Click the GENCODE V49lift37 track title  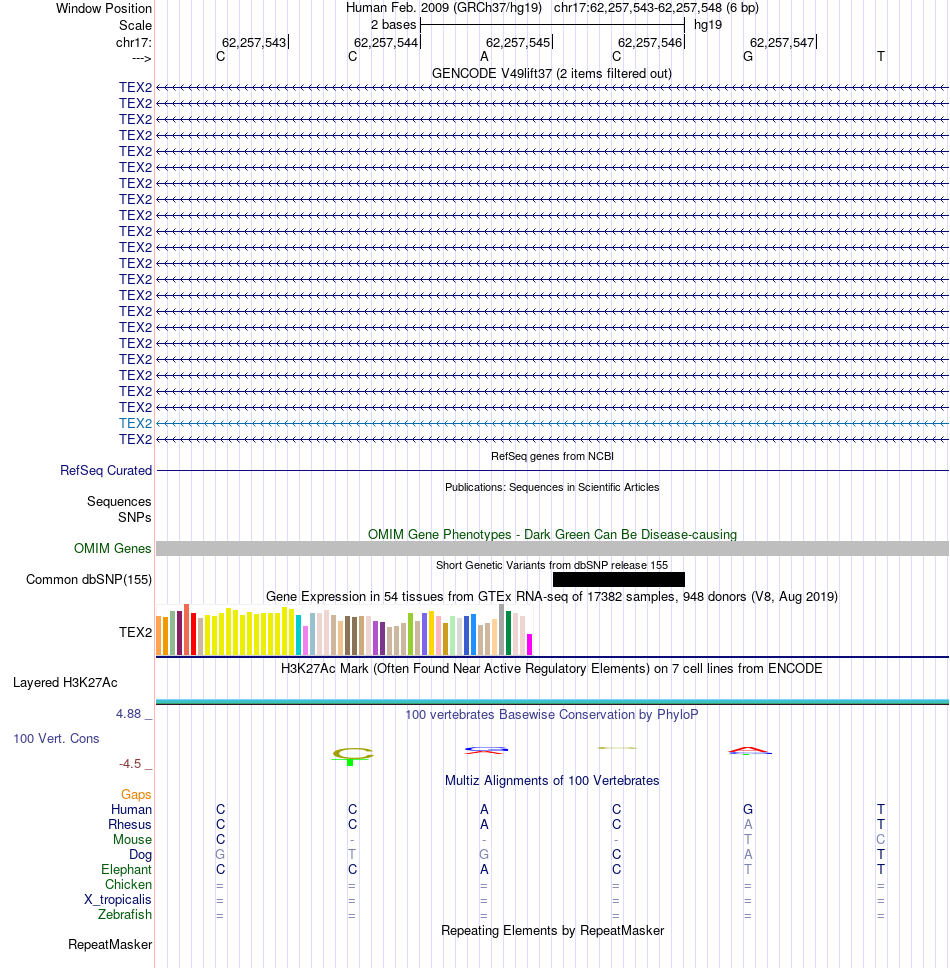[x=552, y=73]
